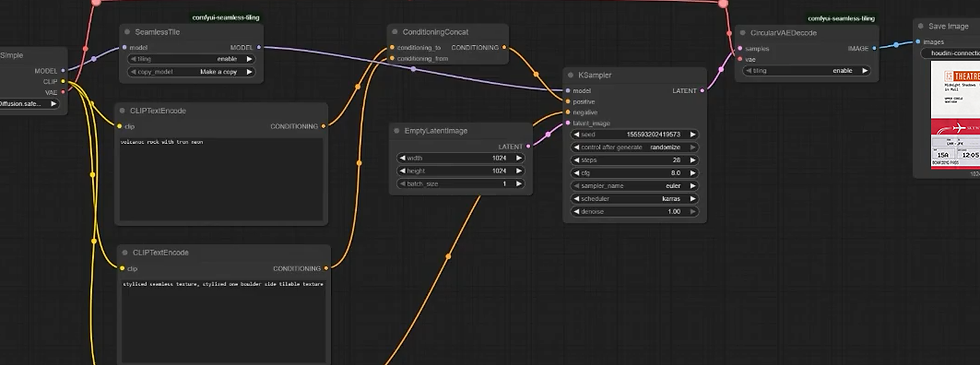980x365 pixels.
Task: Toggle the tiling enable option in SeamlessTile
Action: point(191,59)
